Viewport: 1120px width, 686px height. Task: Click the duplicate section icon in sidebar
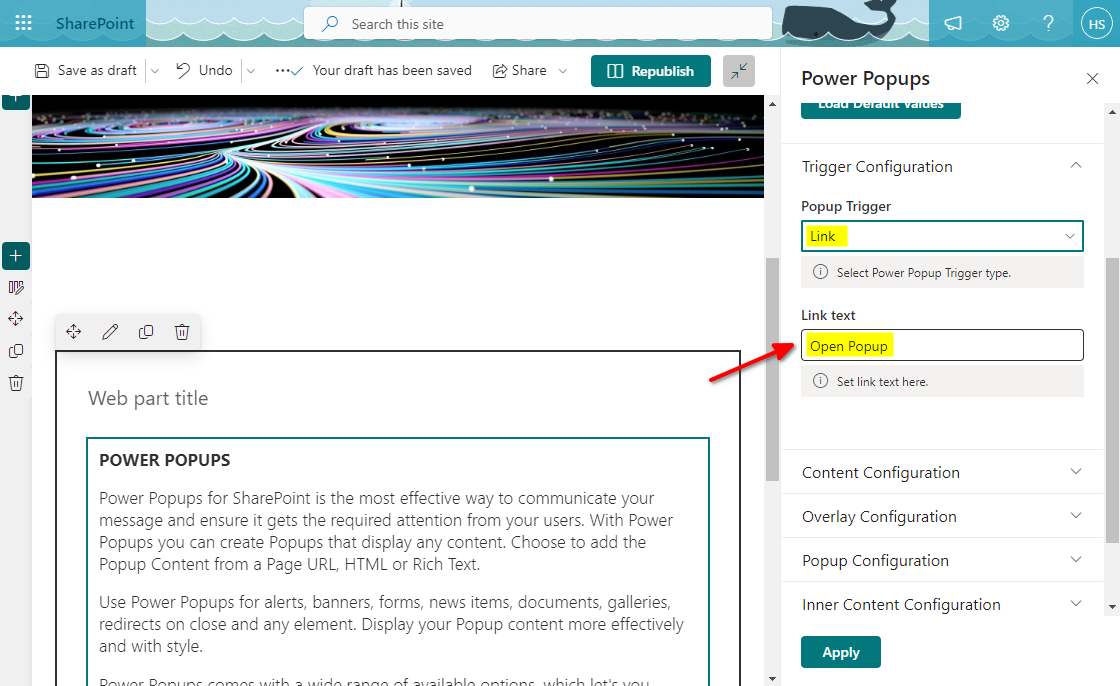[16, 351]
